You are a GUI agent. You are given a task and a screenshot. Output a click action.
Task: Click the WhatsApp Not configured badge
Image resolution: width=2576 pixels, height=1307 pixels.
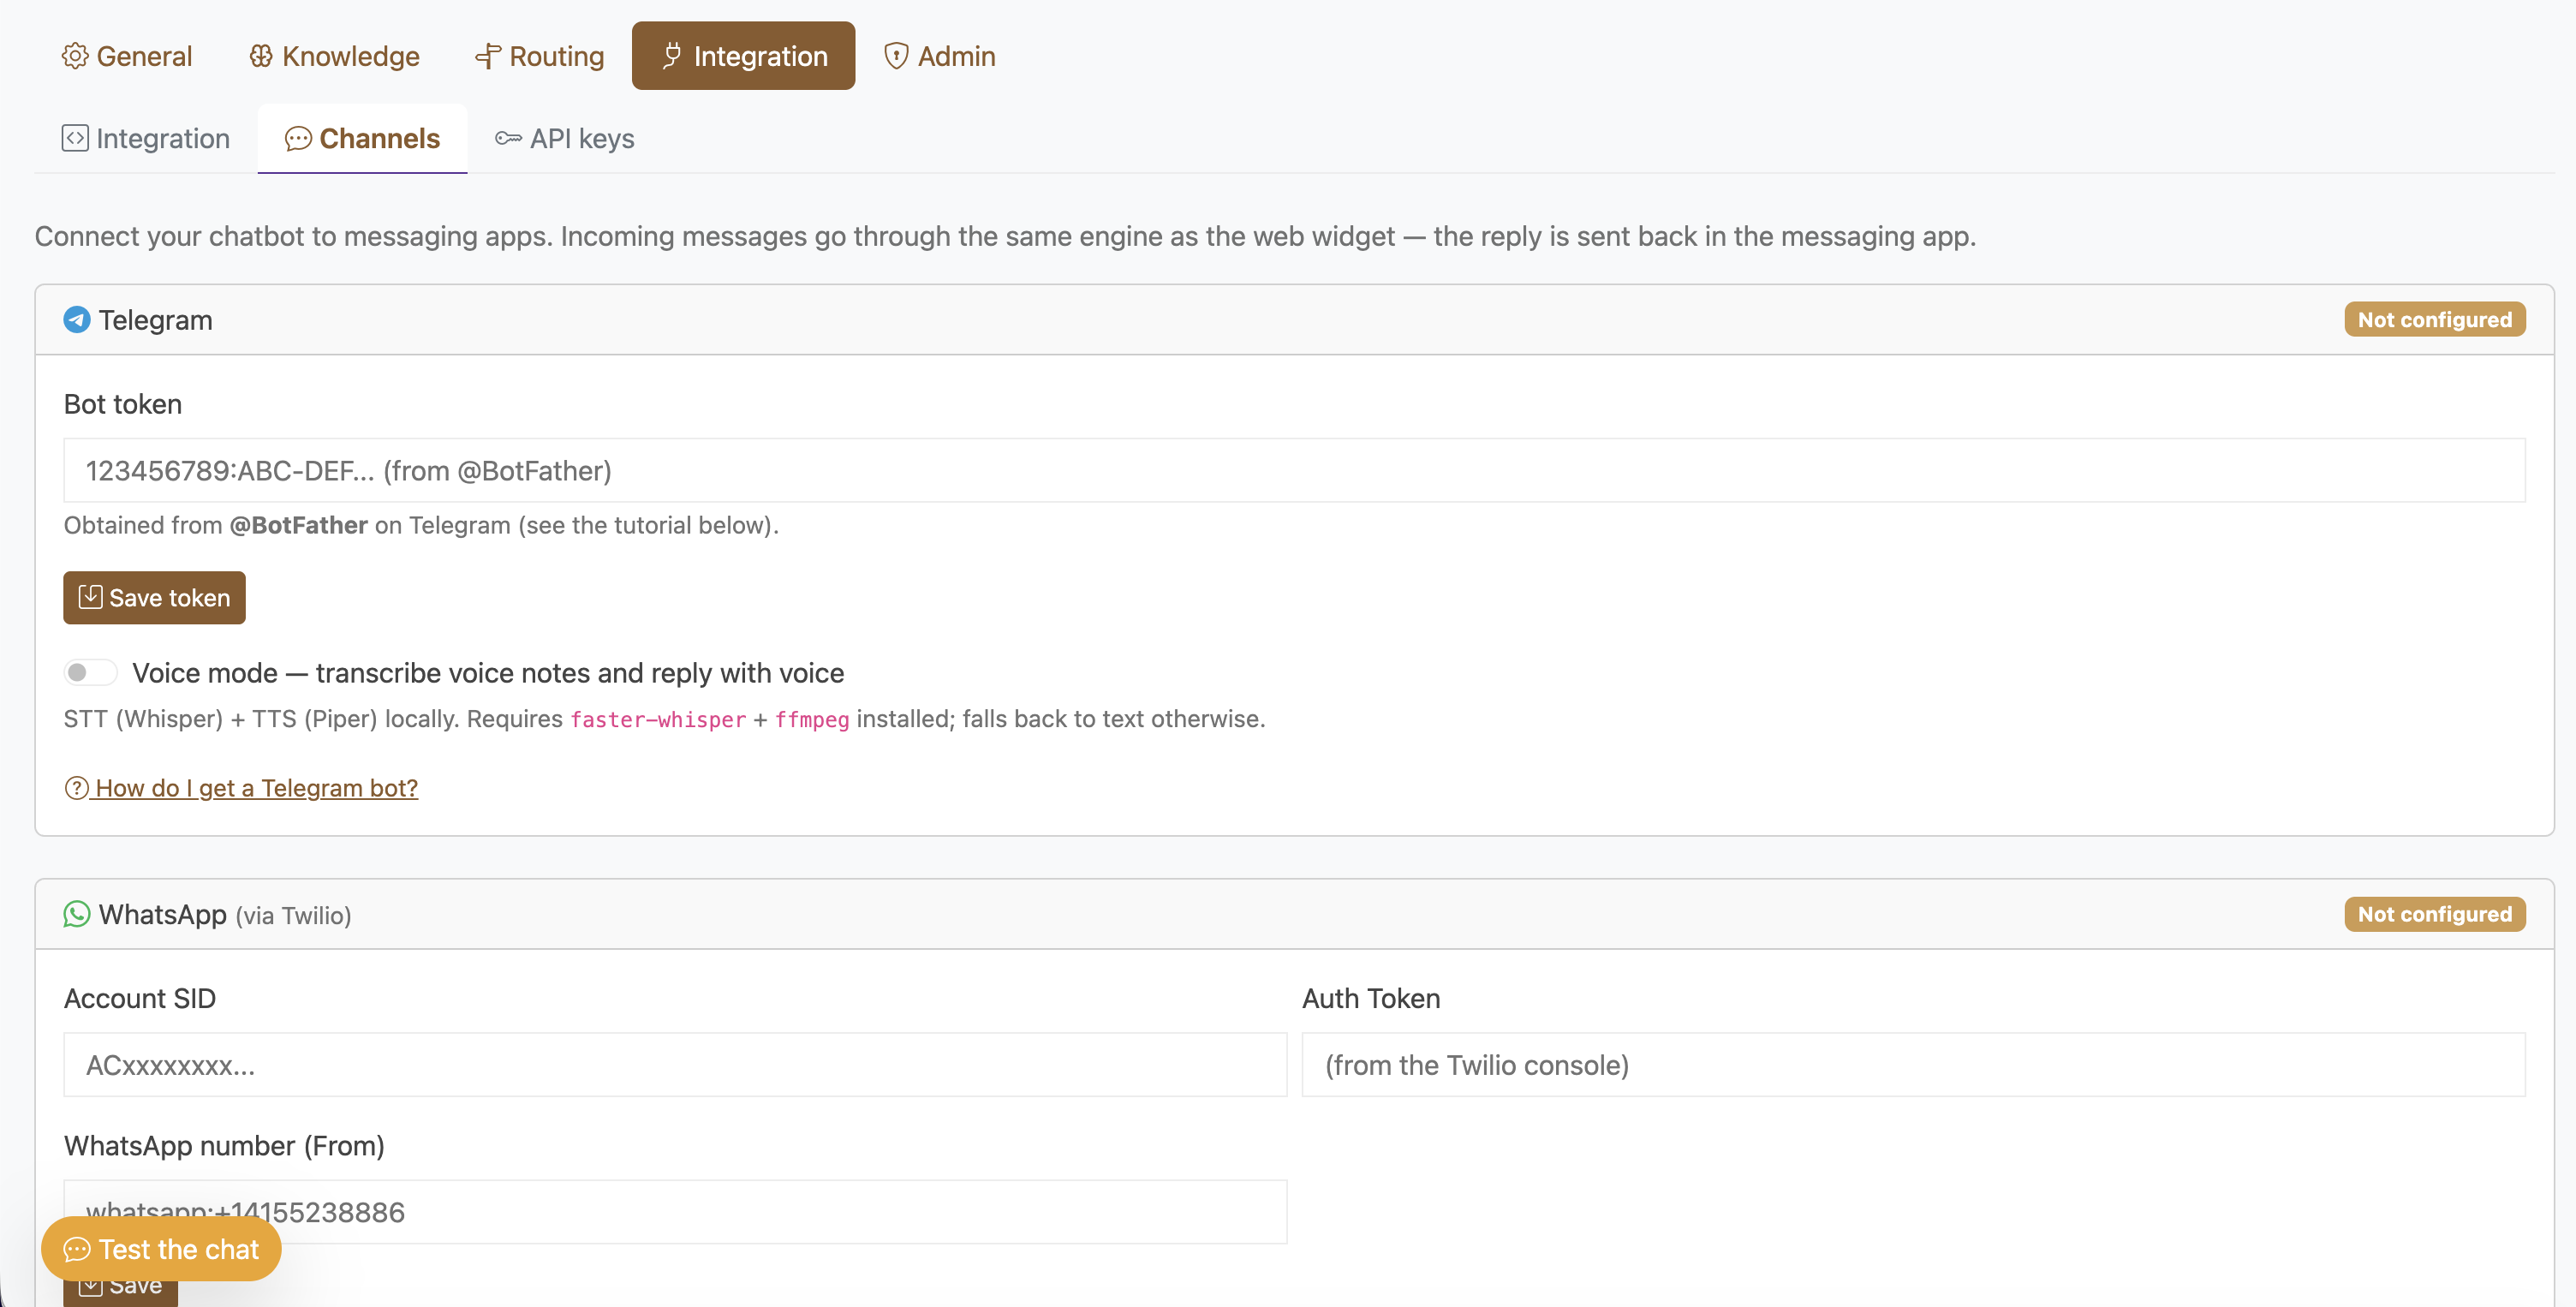coord(2434,914)
